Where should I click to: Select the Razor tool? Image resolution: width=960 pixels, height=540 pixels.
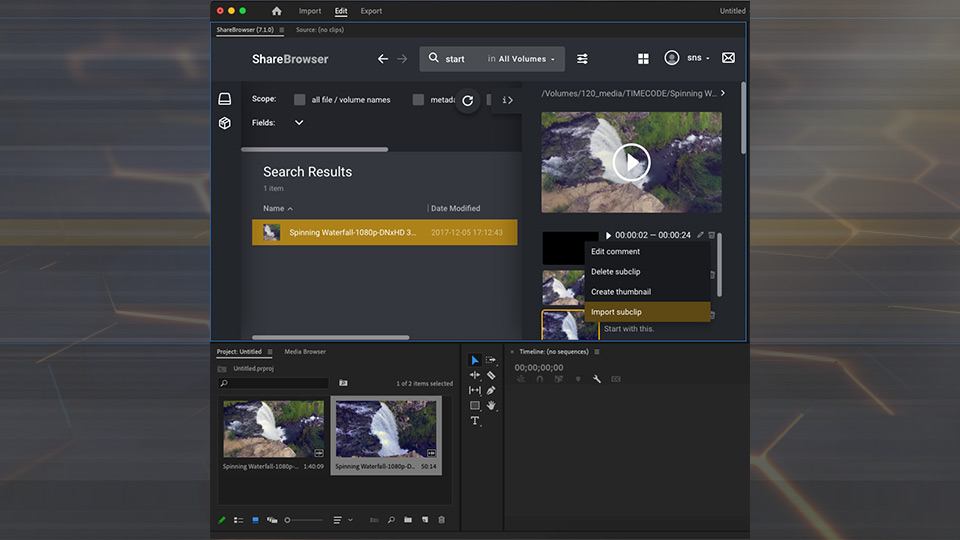tap(490, 375)
